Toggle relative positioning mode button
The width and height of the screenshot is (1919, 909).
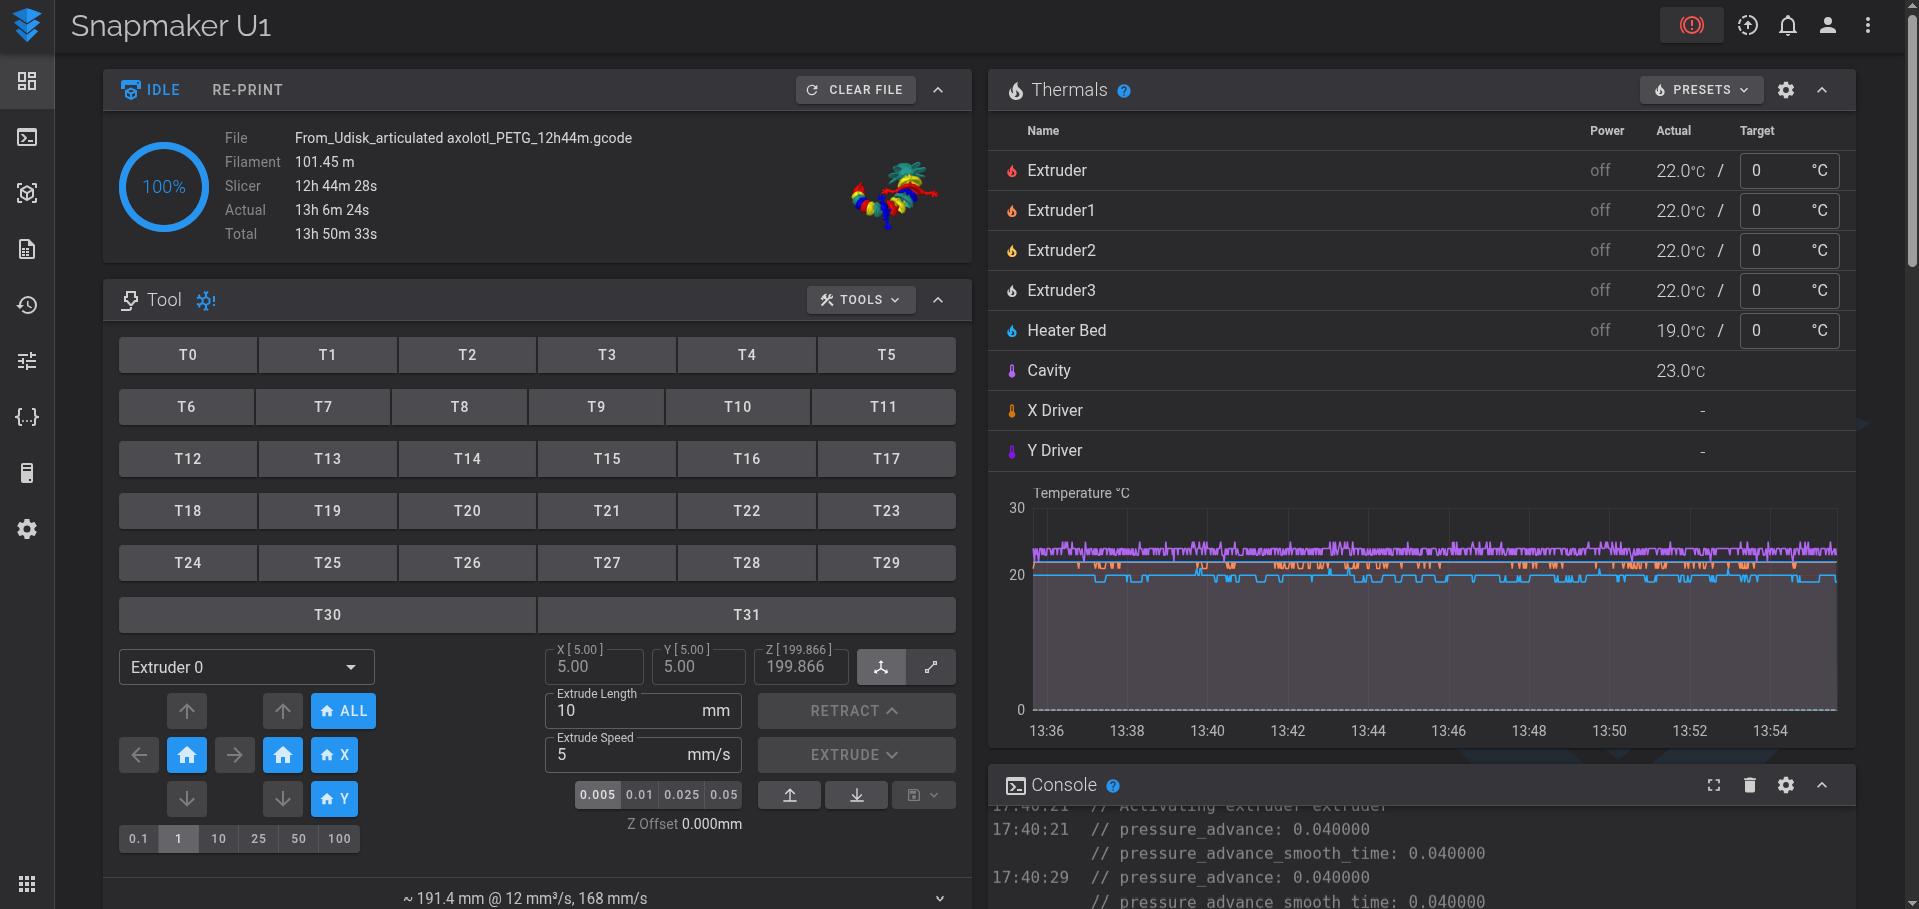930,667
